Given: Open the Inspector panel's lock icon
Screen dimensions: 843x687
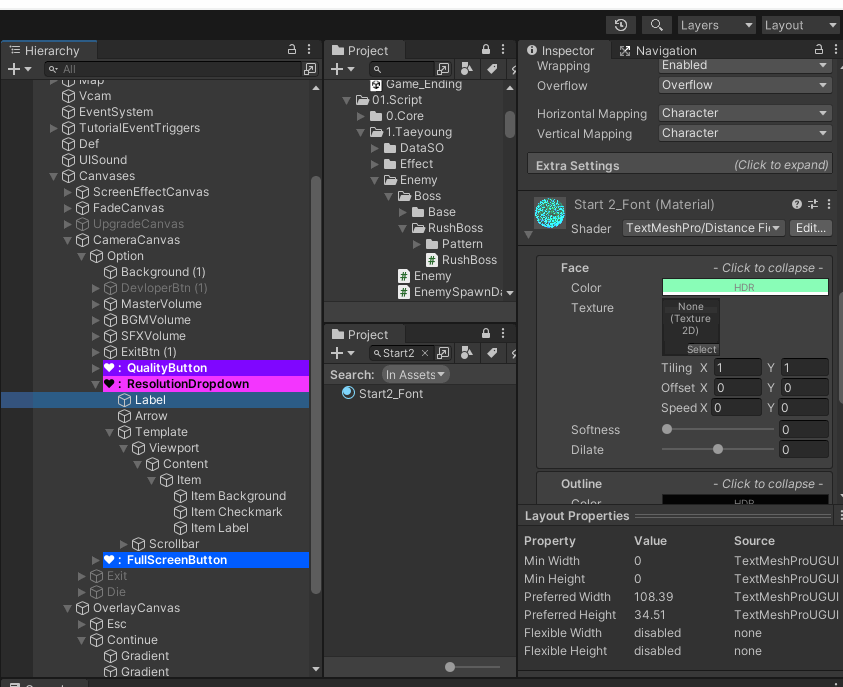Looking at the screenshot, I should [818, 49].
